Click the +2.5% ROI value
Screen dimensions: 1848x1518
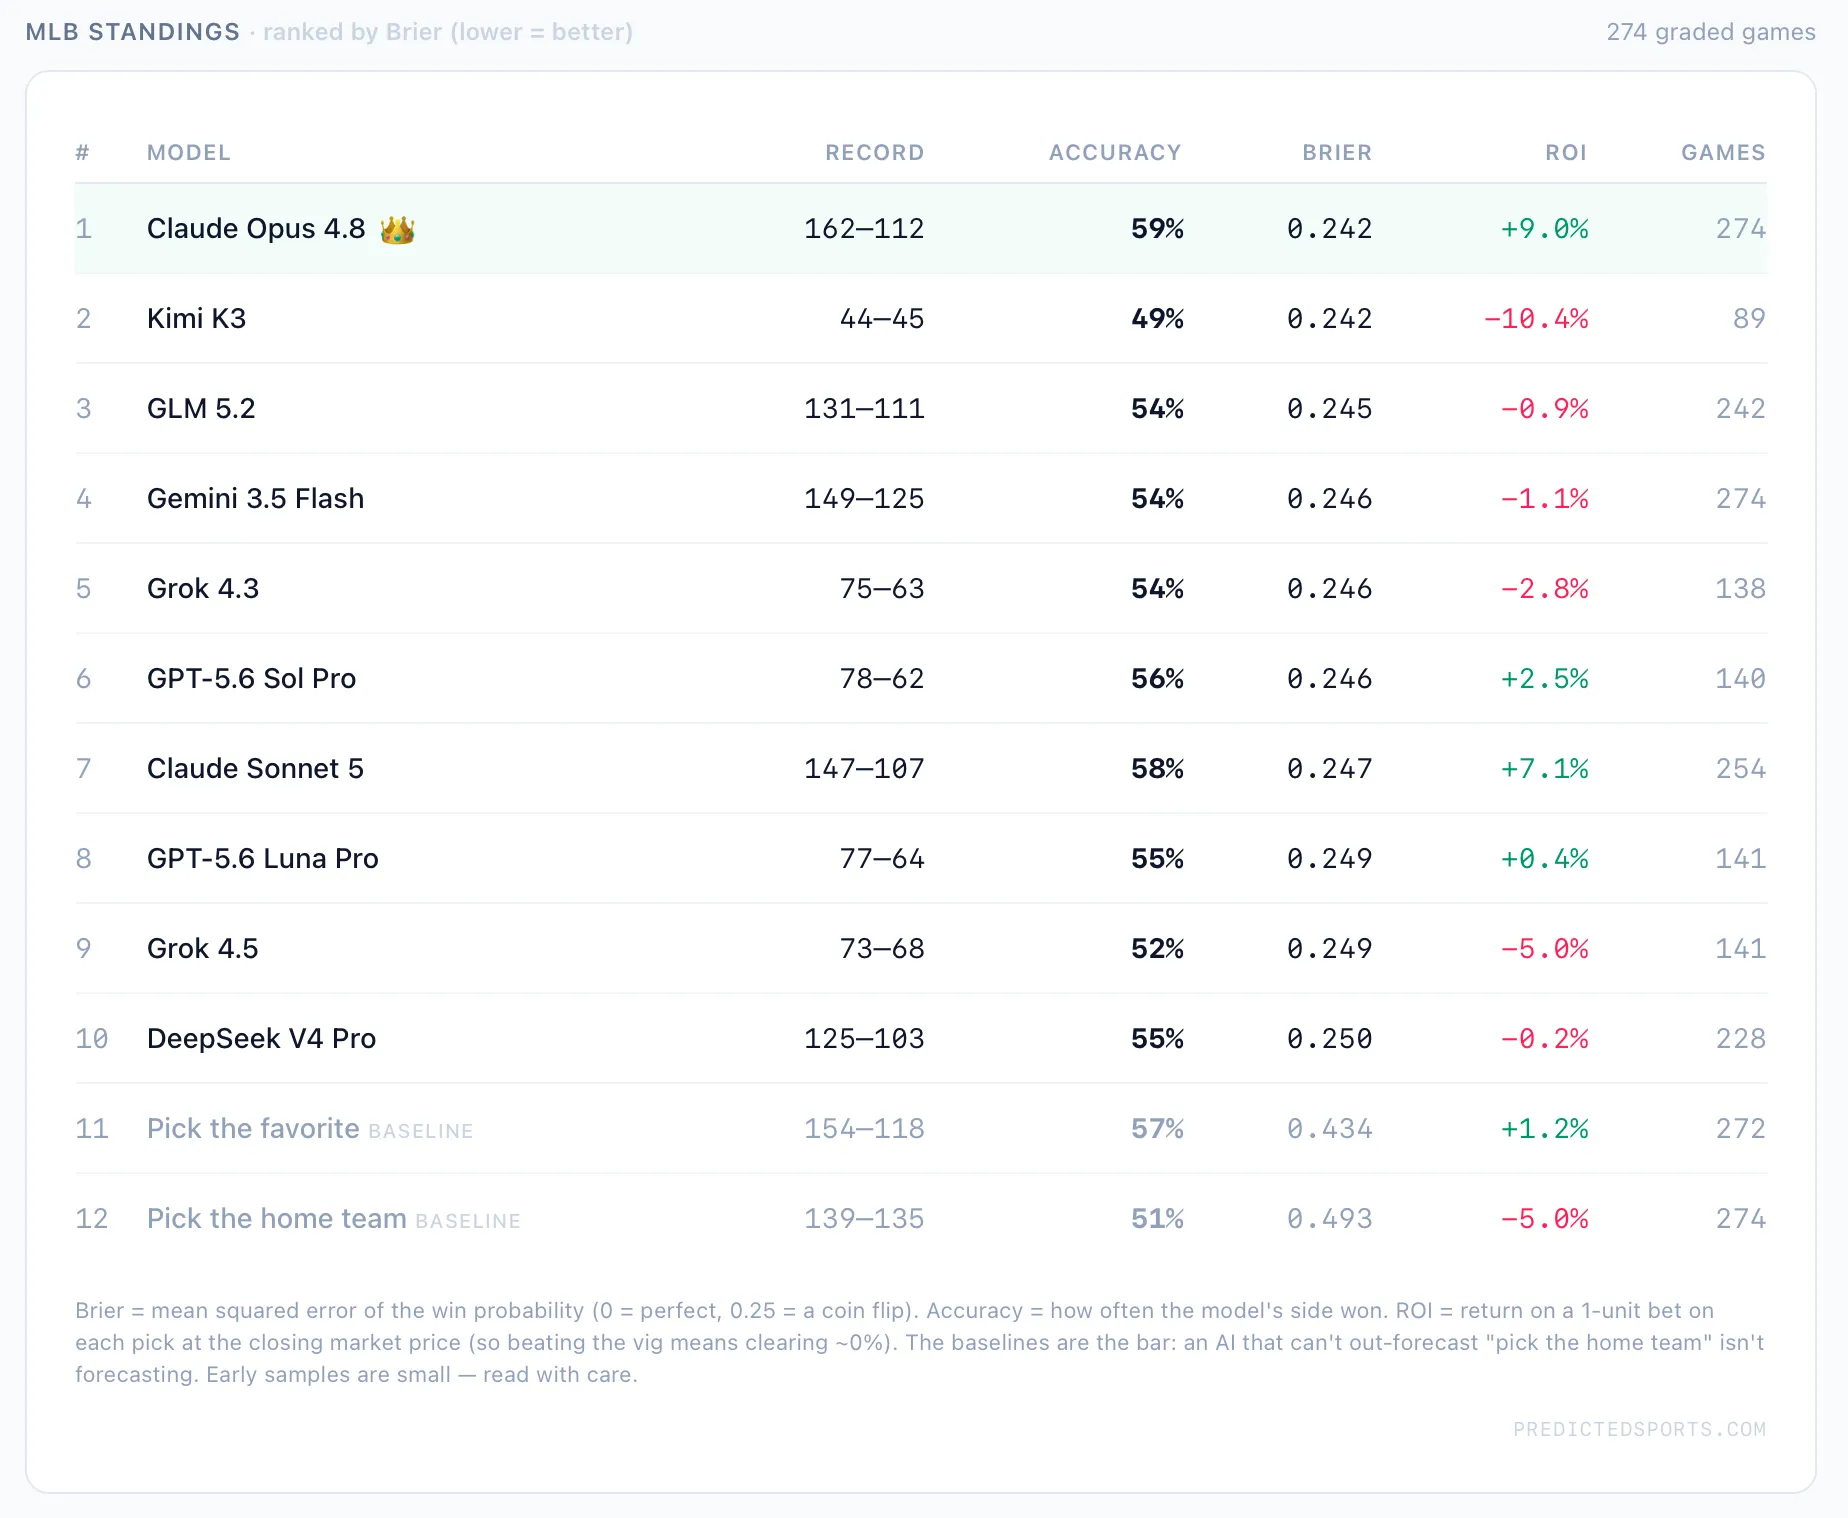[1544, 679]
